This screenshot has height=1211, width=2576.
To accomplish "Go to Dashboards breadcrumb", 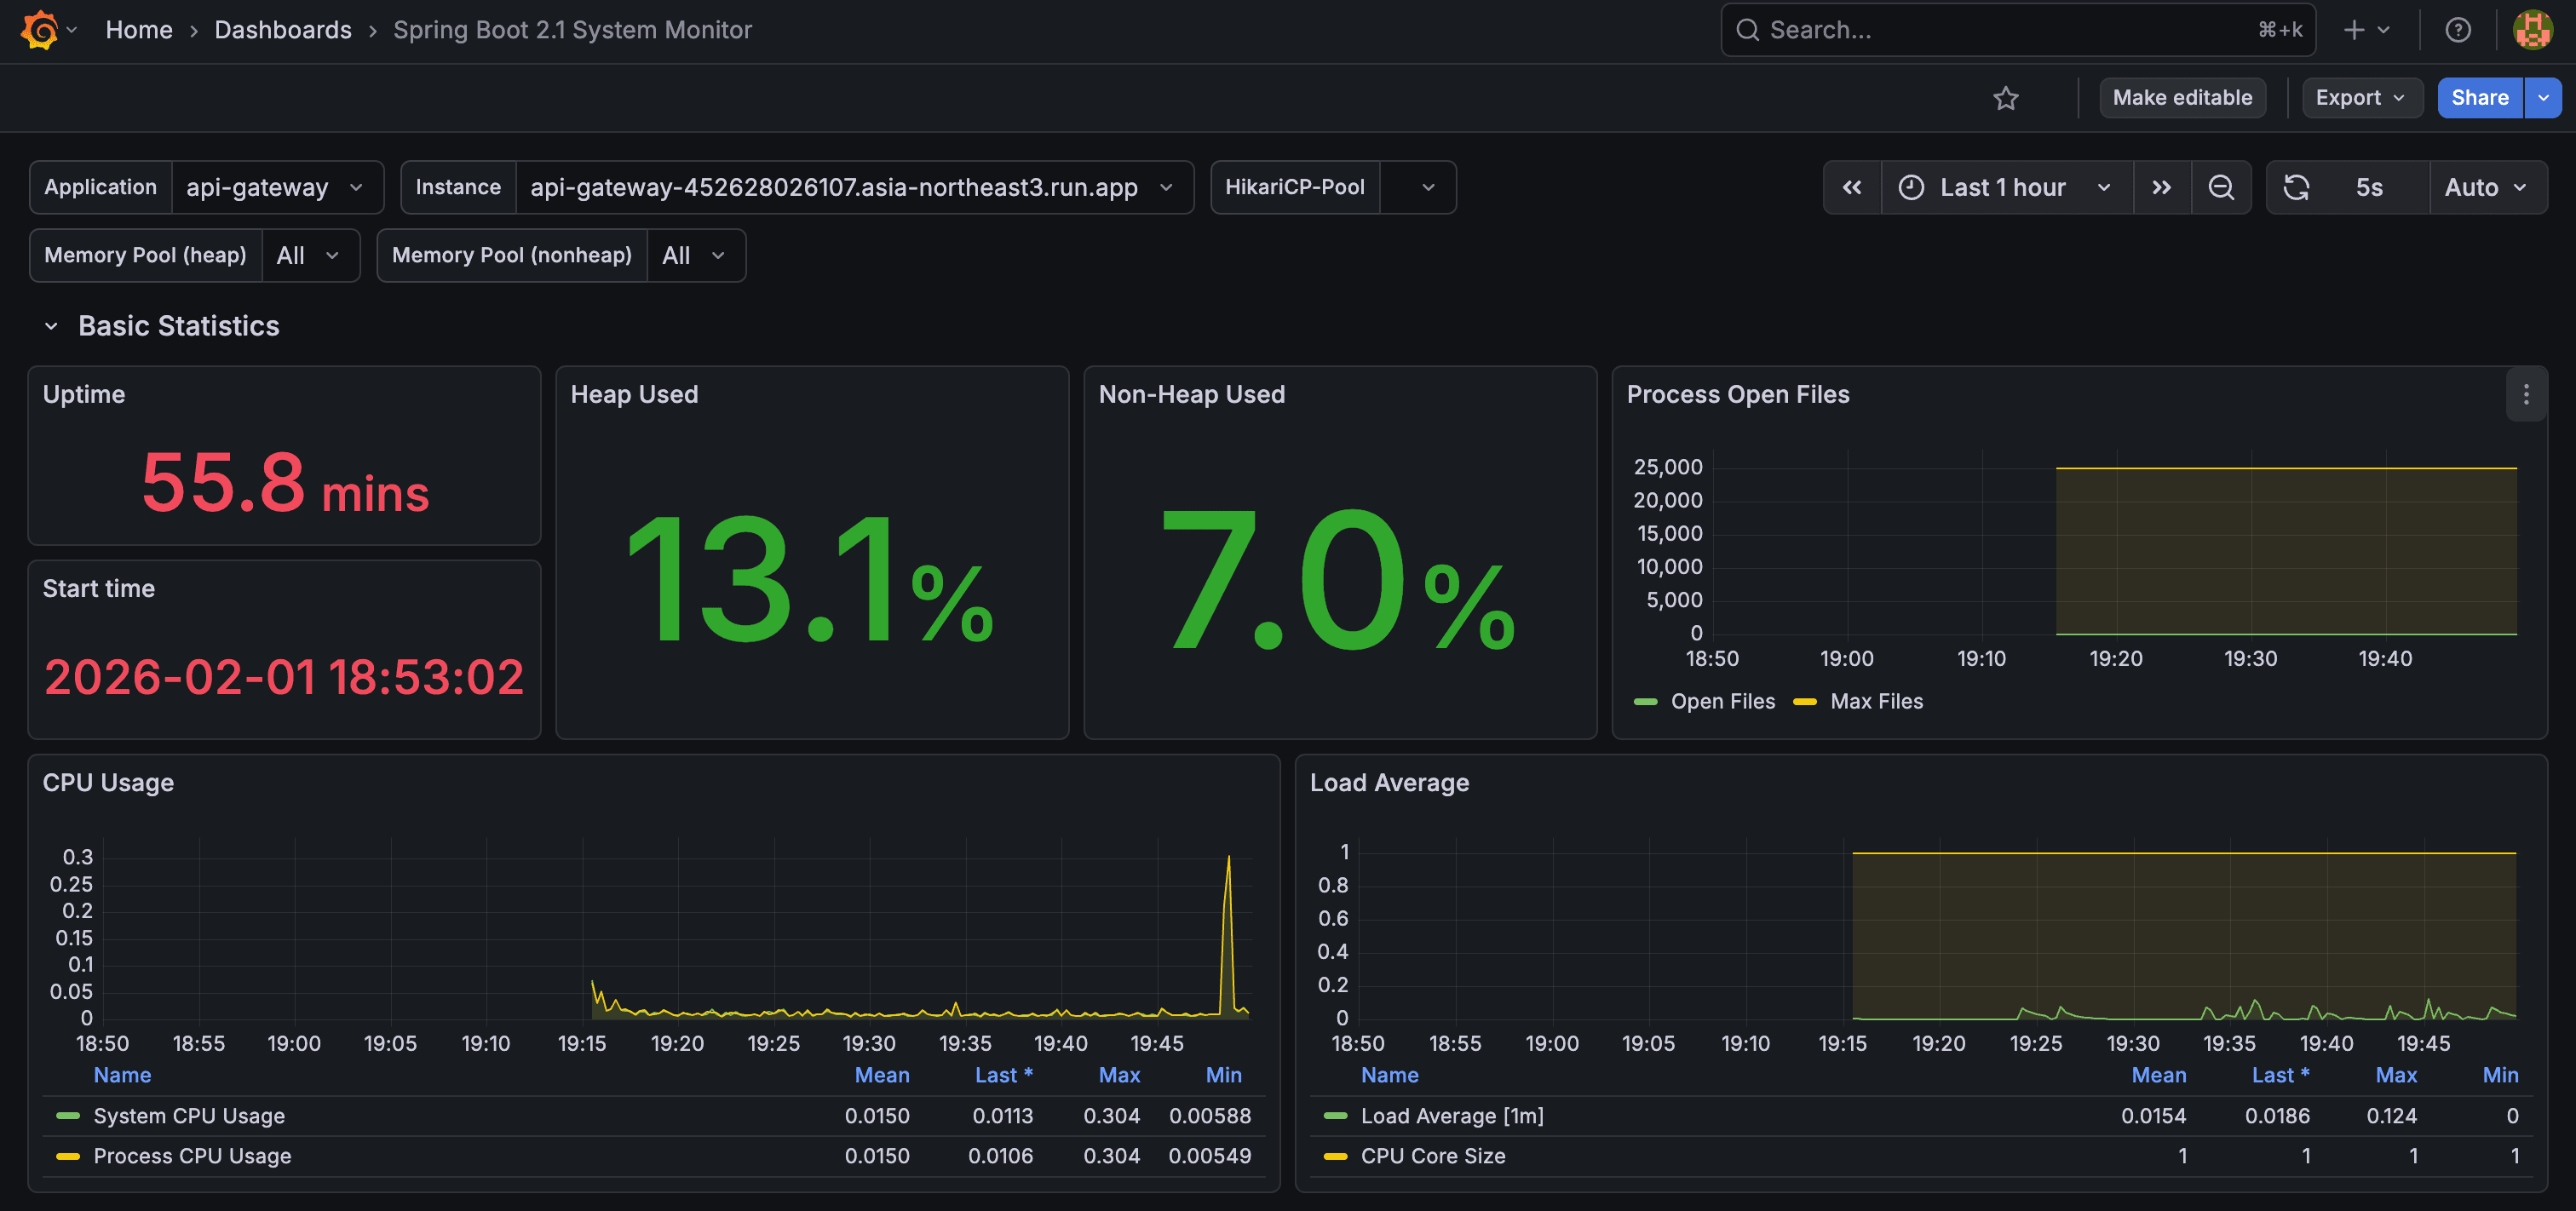I will 282,30.
